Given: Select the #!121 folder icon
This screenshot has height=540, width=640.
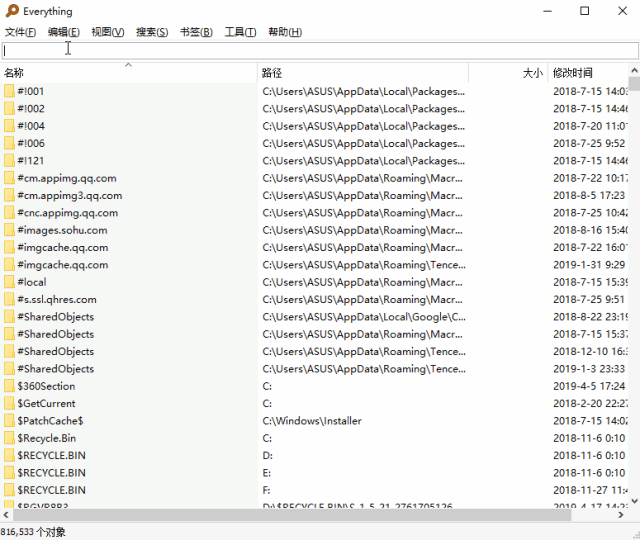Looking at the screenshot, I should (x=9, y=160).
